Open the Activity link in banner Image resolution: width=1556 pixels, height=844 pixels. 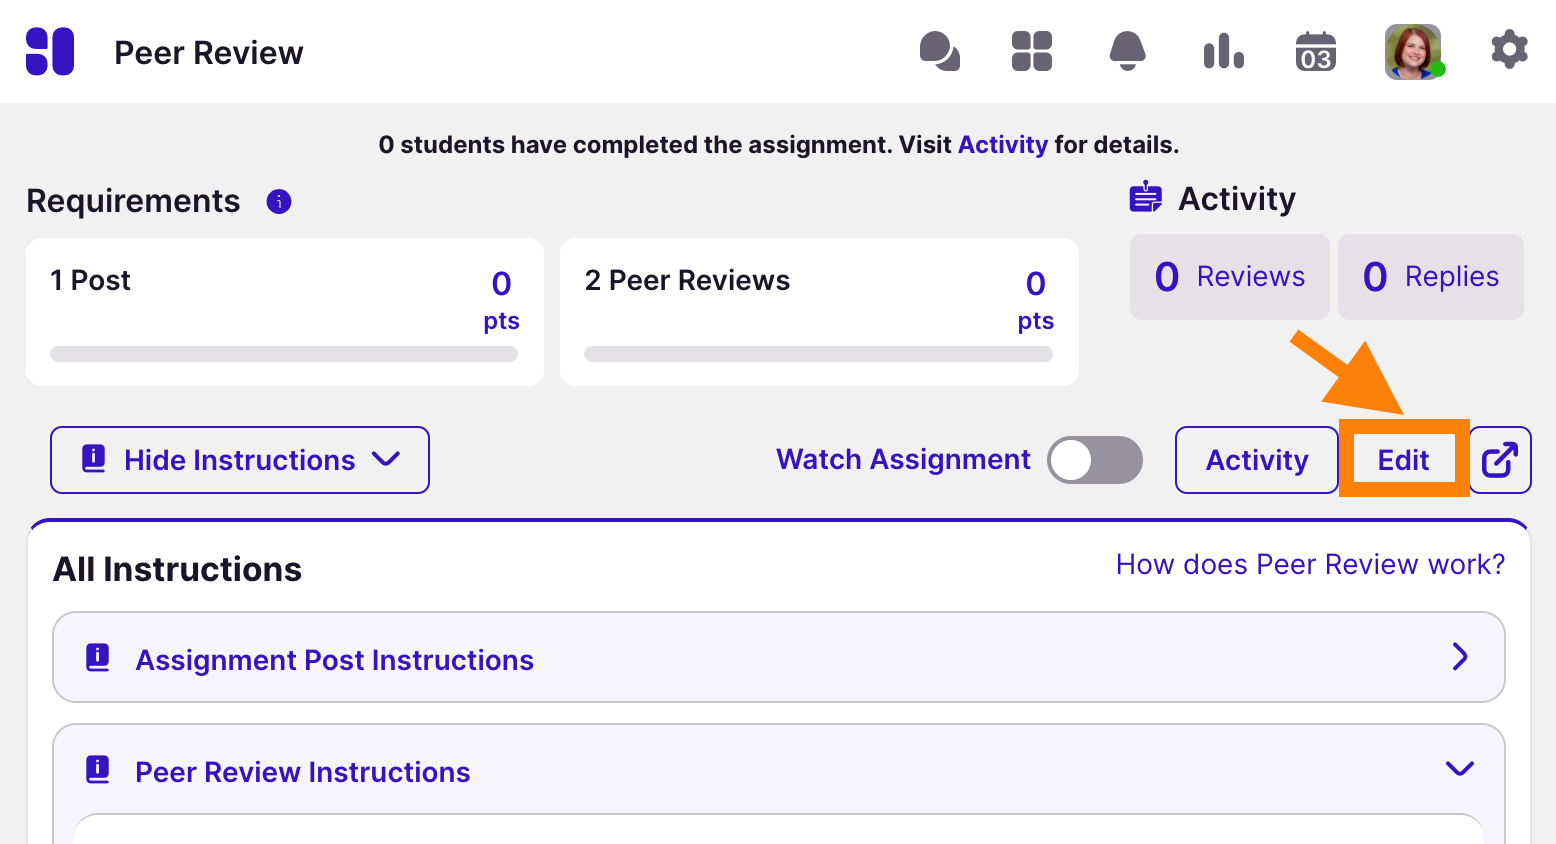(x=1002, y=145)
